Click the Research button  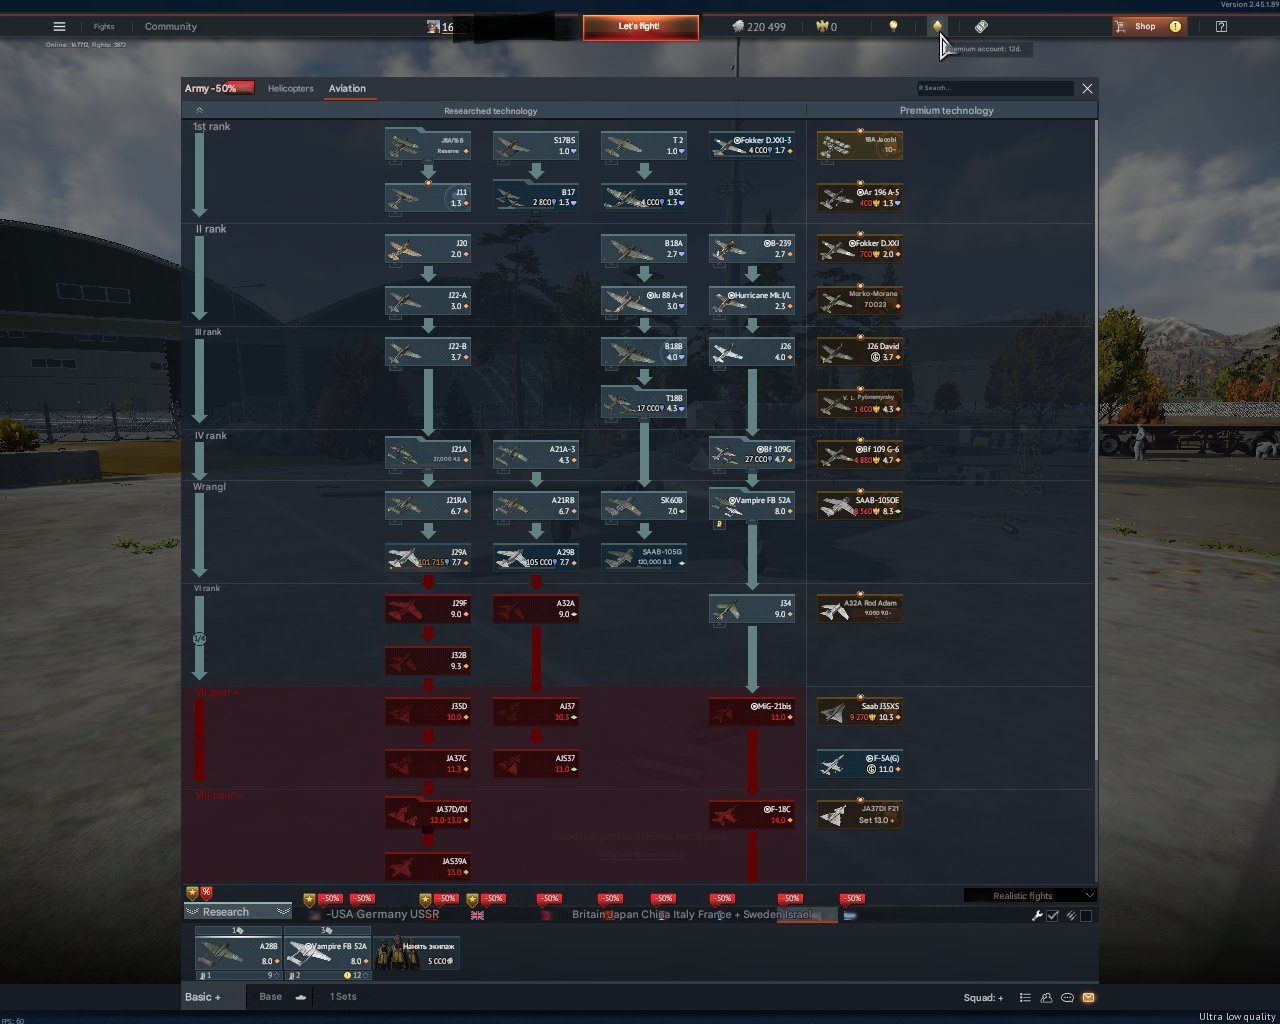pos(238,912)
